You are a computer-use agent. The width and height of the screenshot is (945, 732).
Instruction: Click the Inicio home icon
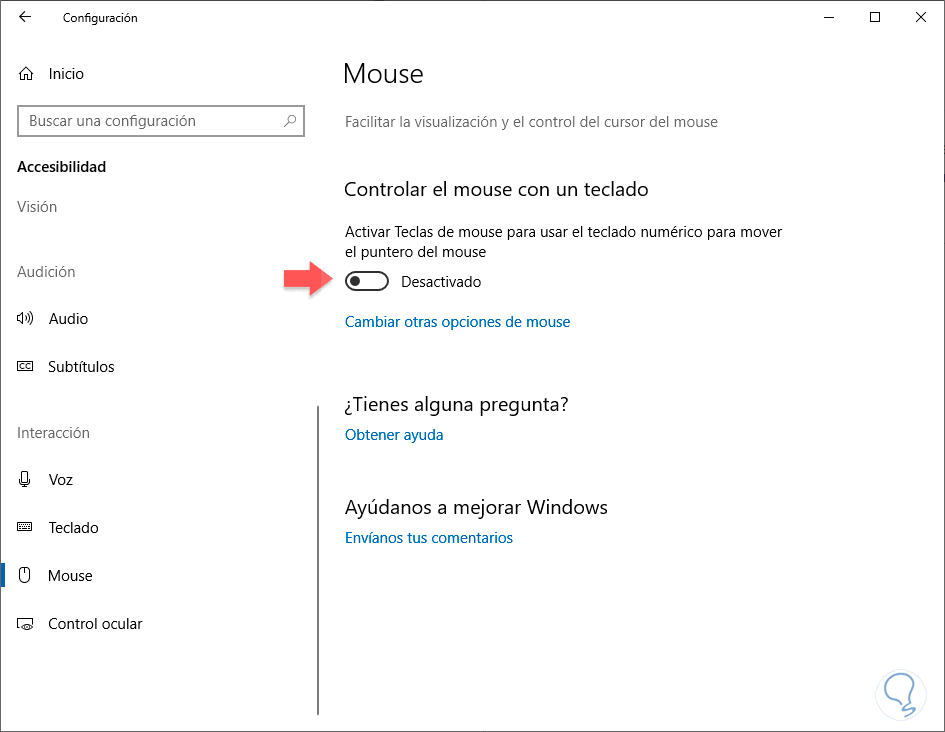(26, 74)
